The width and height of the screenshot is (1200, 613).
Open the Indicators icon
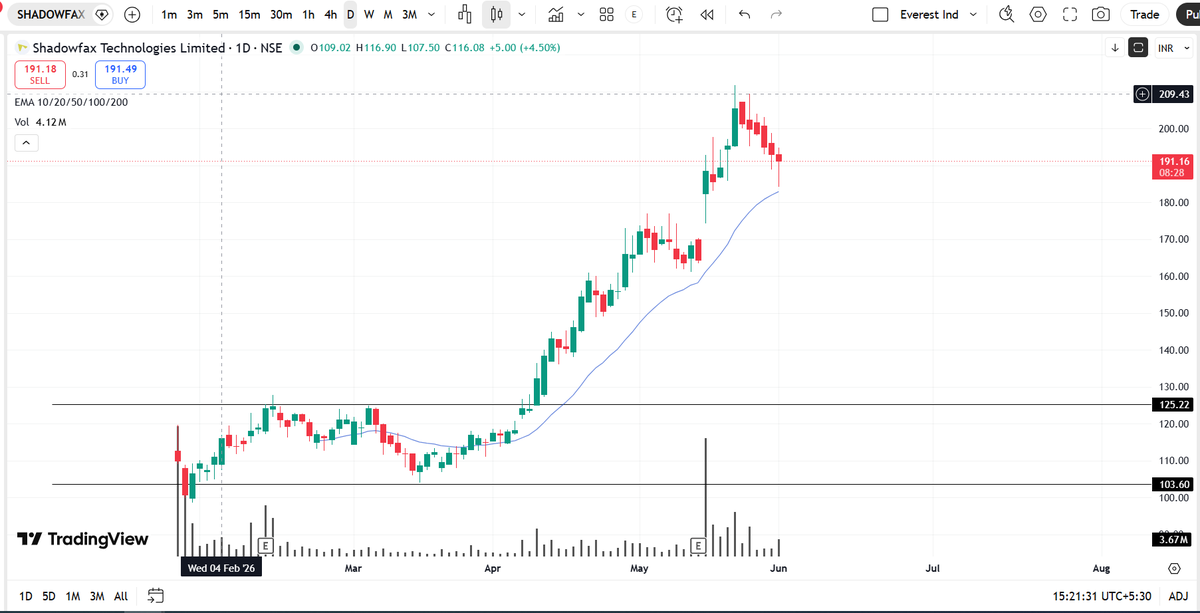[556, 14]
